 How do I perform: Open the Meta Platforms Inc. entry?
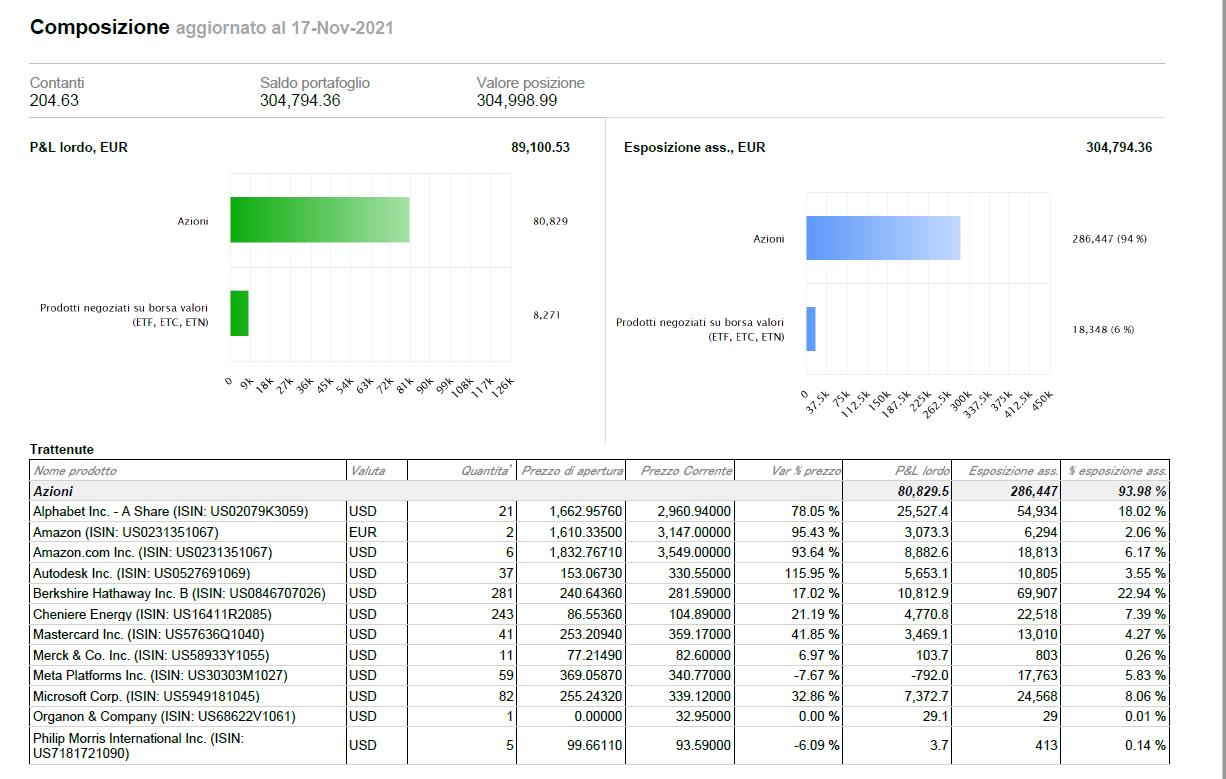(160, 675)
